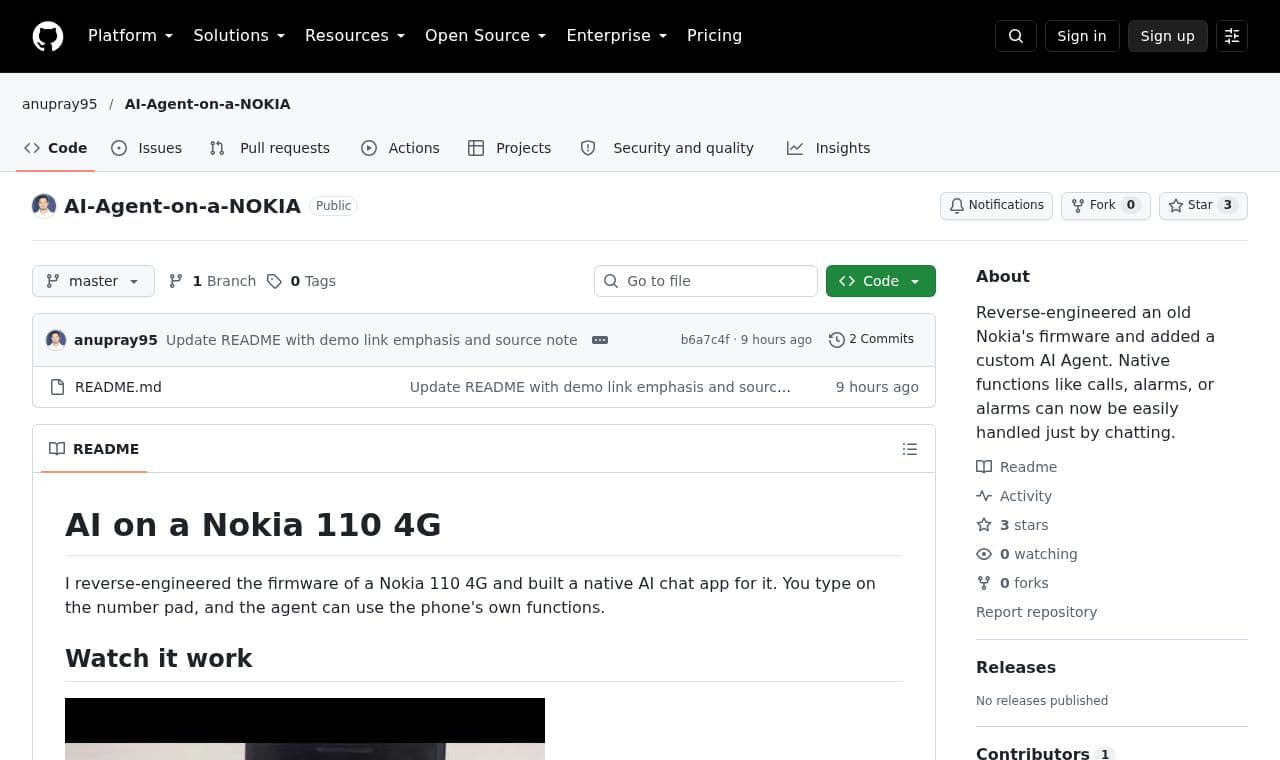Select the Code tab
The image size is (1280, 760).
56,148
